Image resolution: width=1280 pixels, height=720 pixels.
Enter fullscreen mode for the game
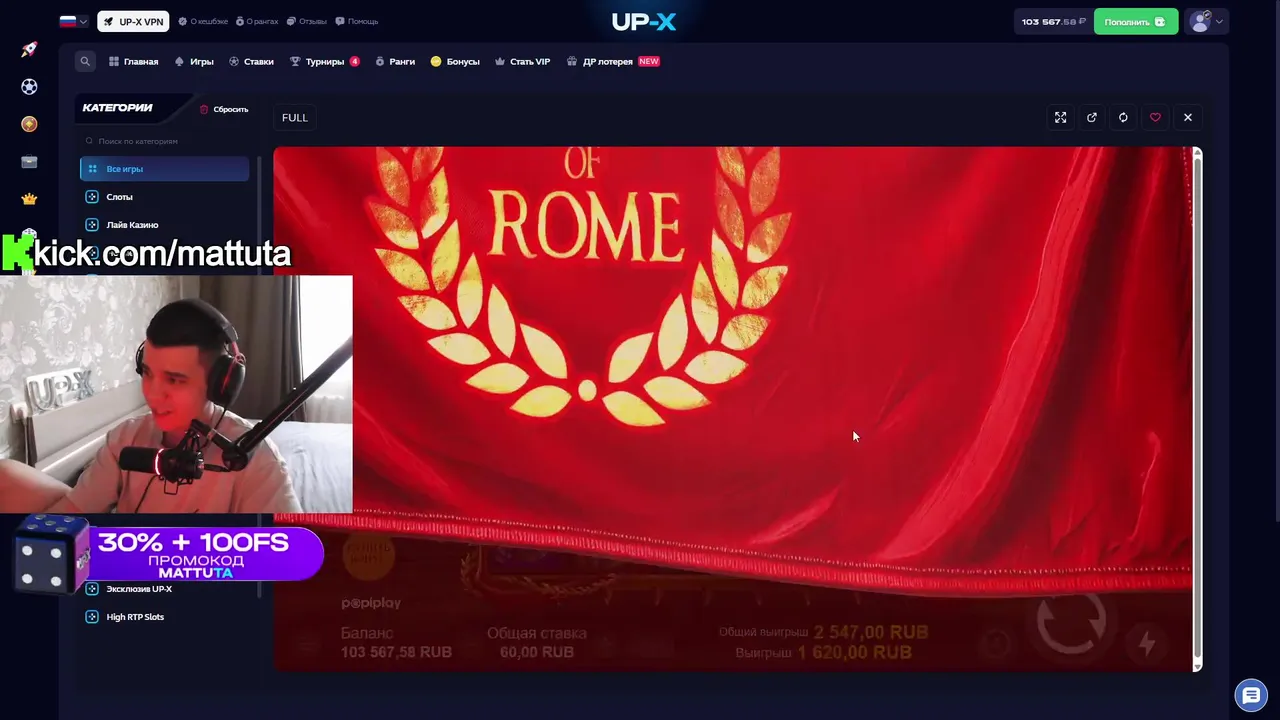tap(1060, 117)
